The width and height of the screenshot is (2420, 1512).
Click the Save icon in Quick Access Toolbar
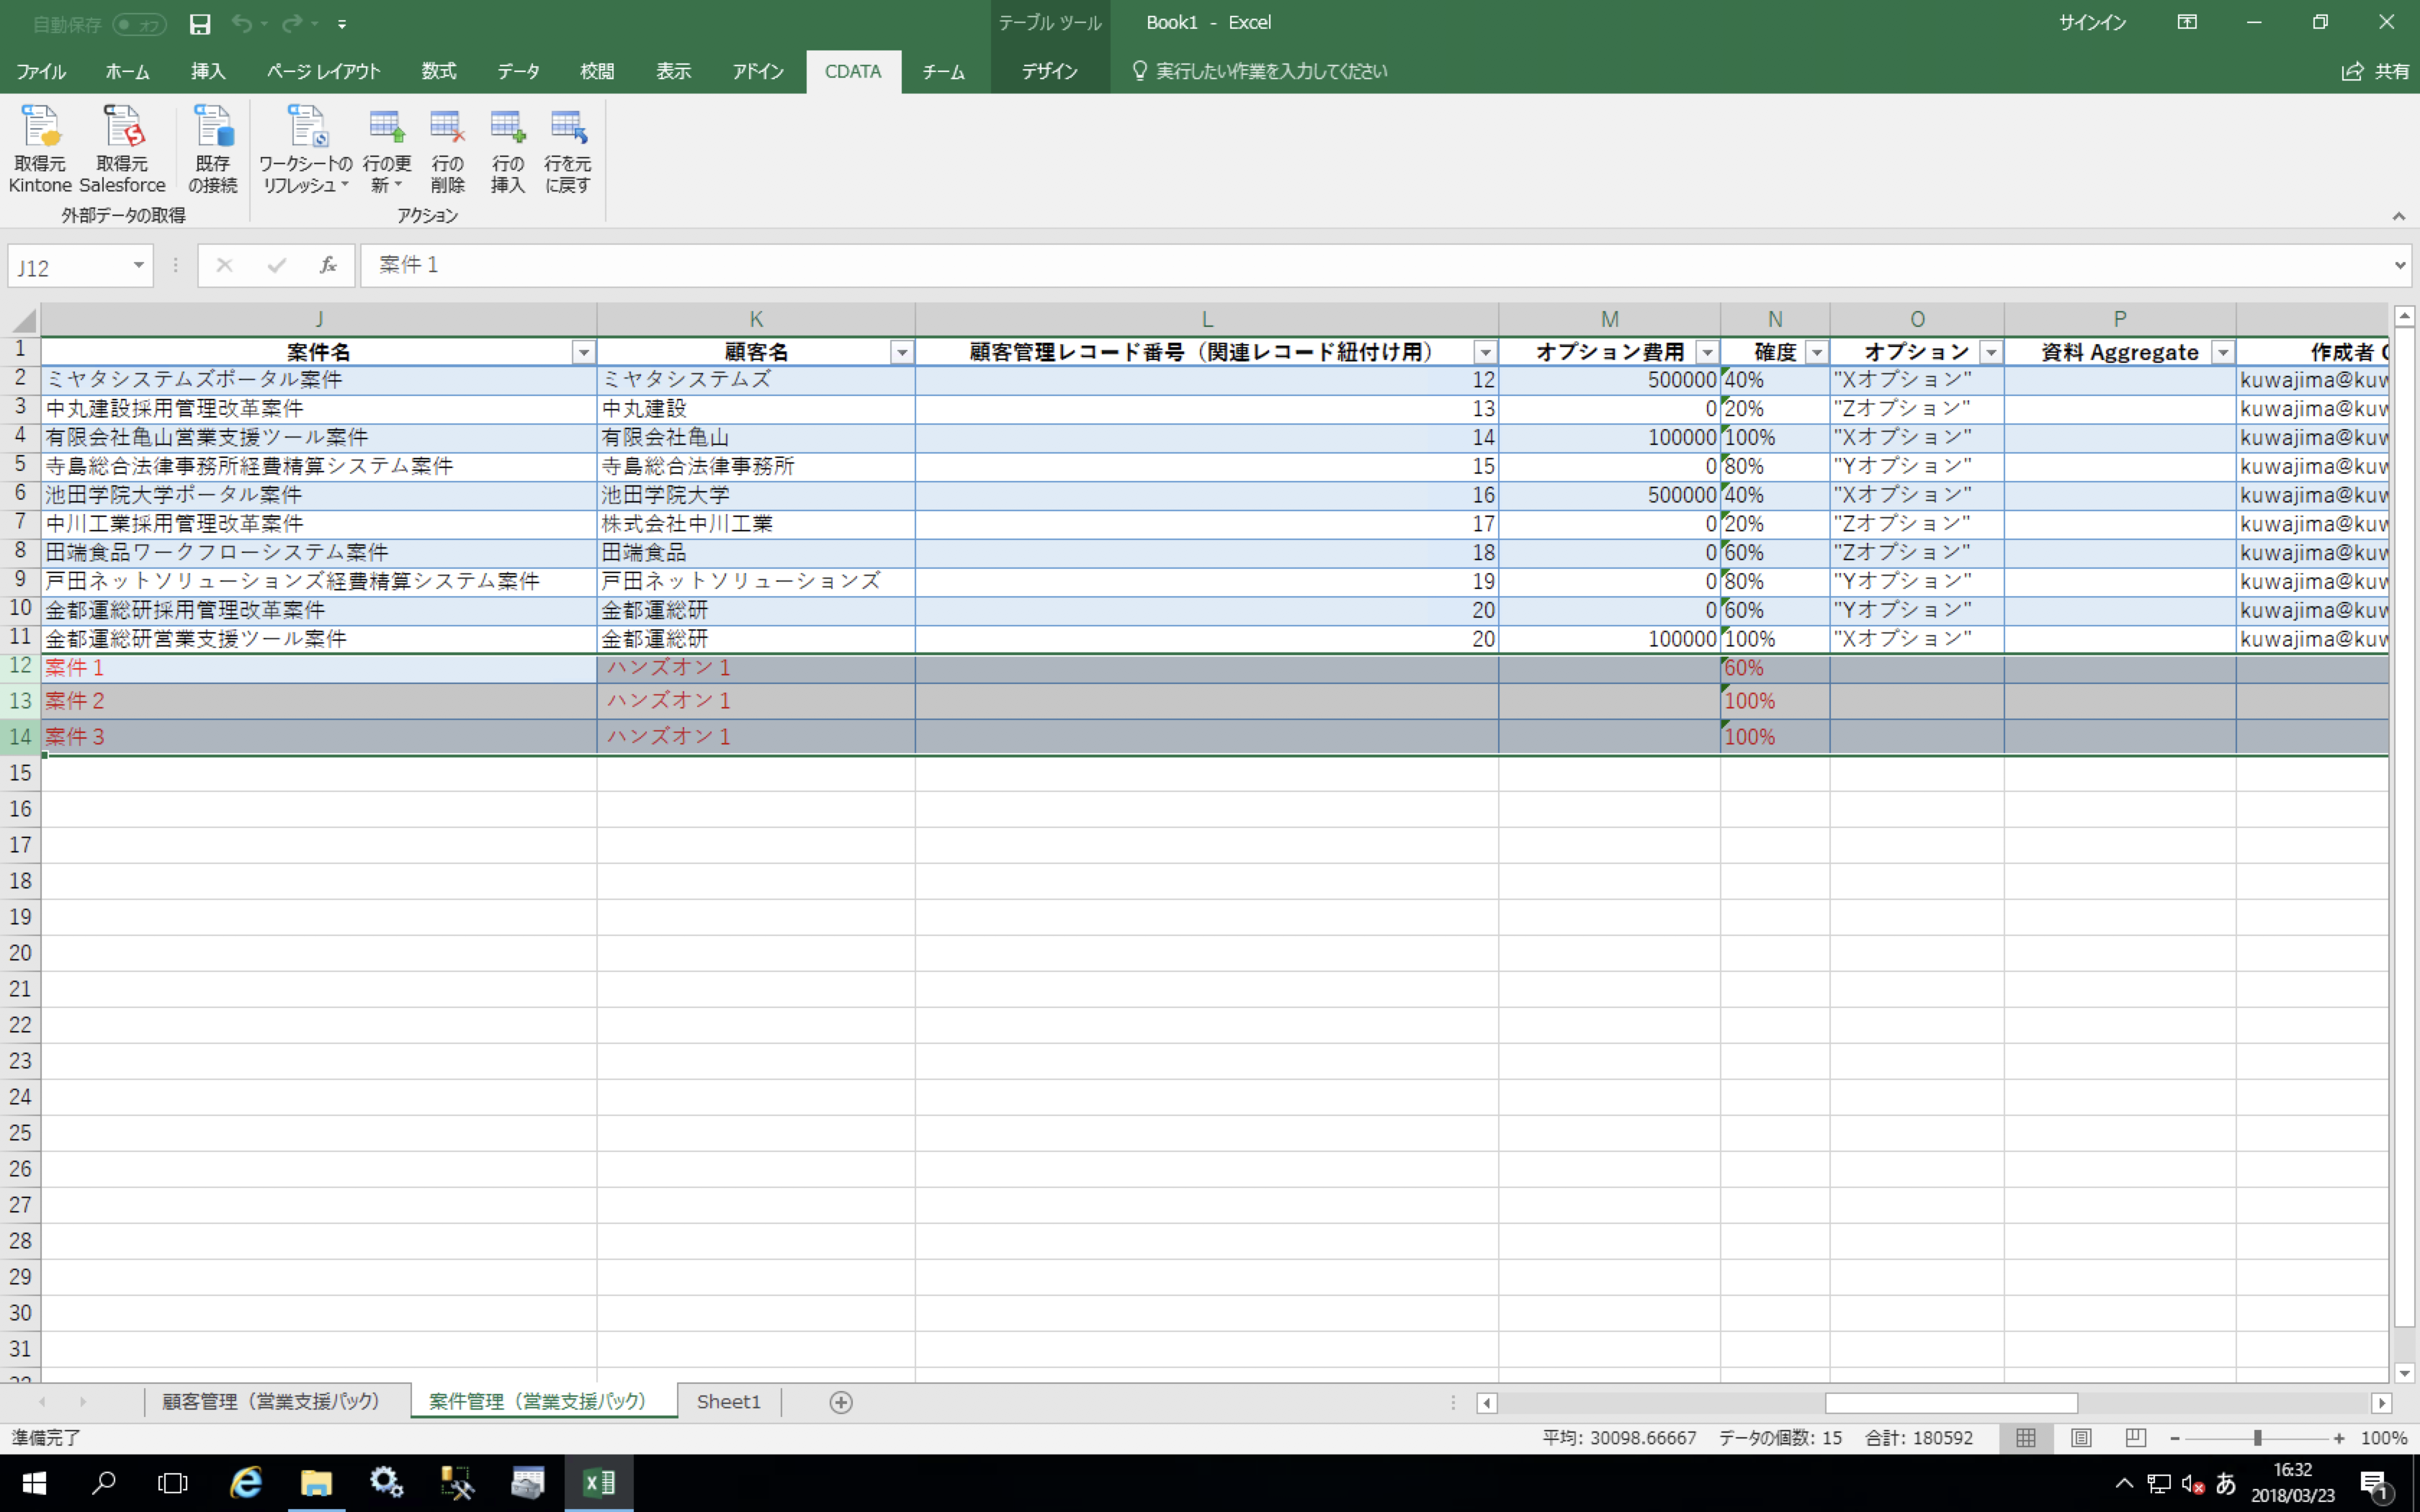200,23
